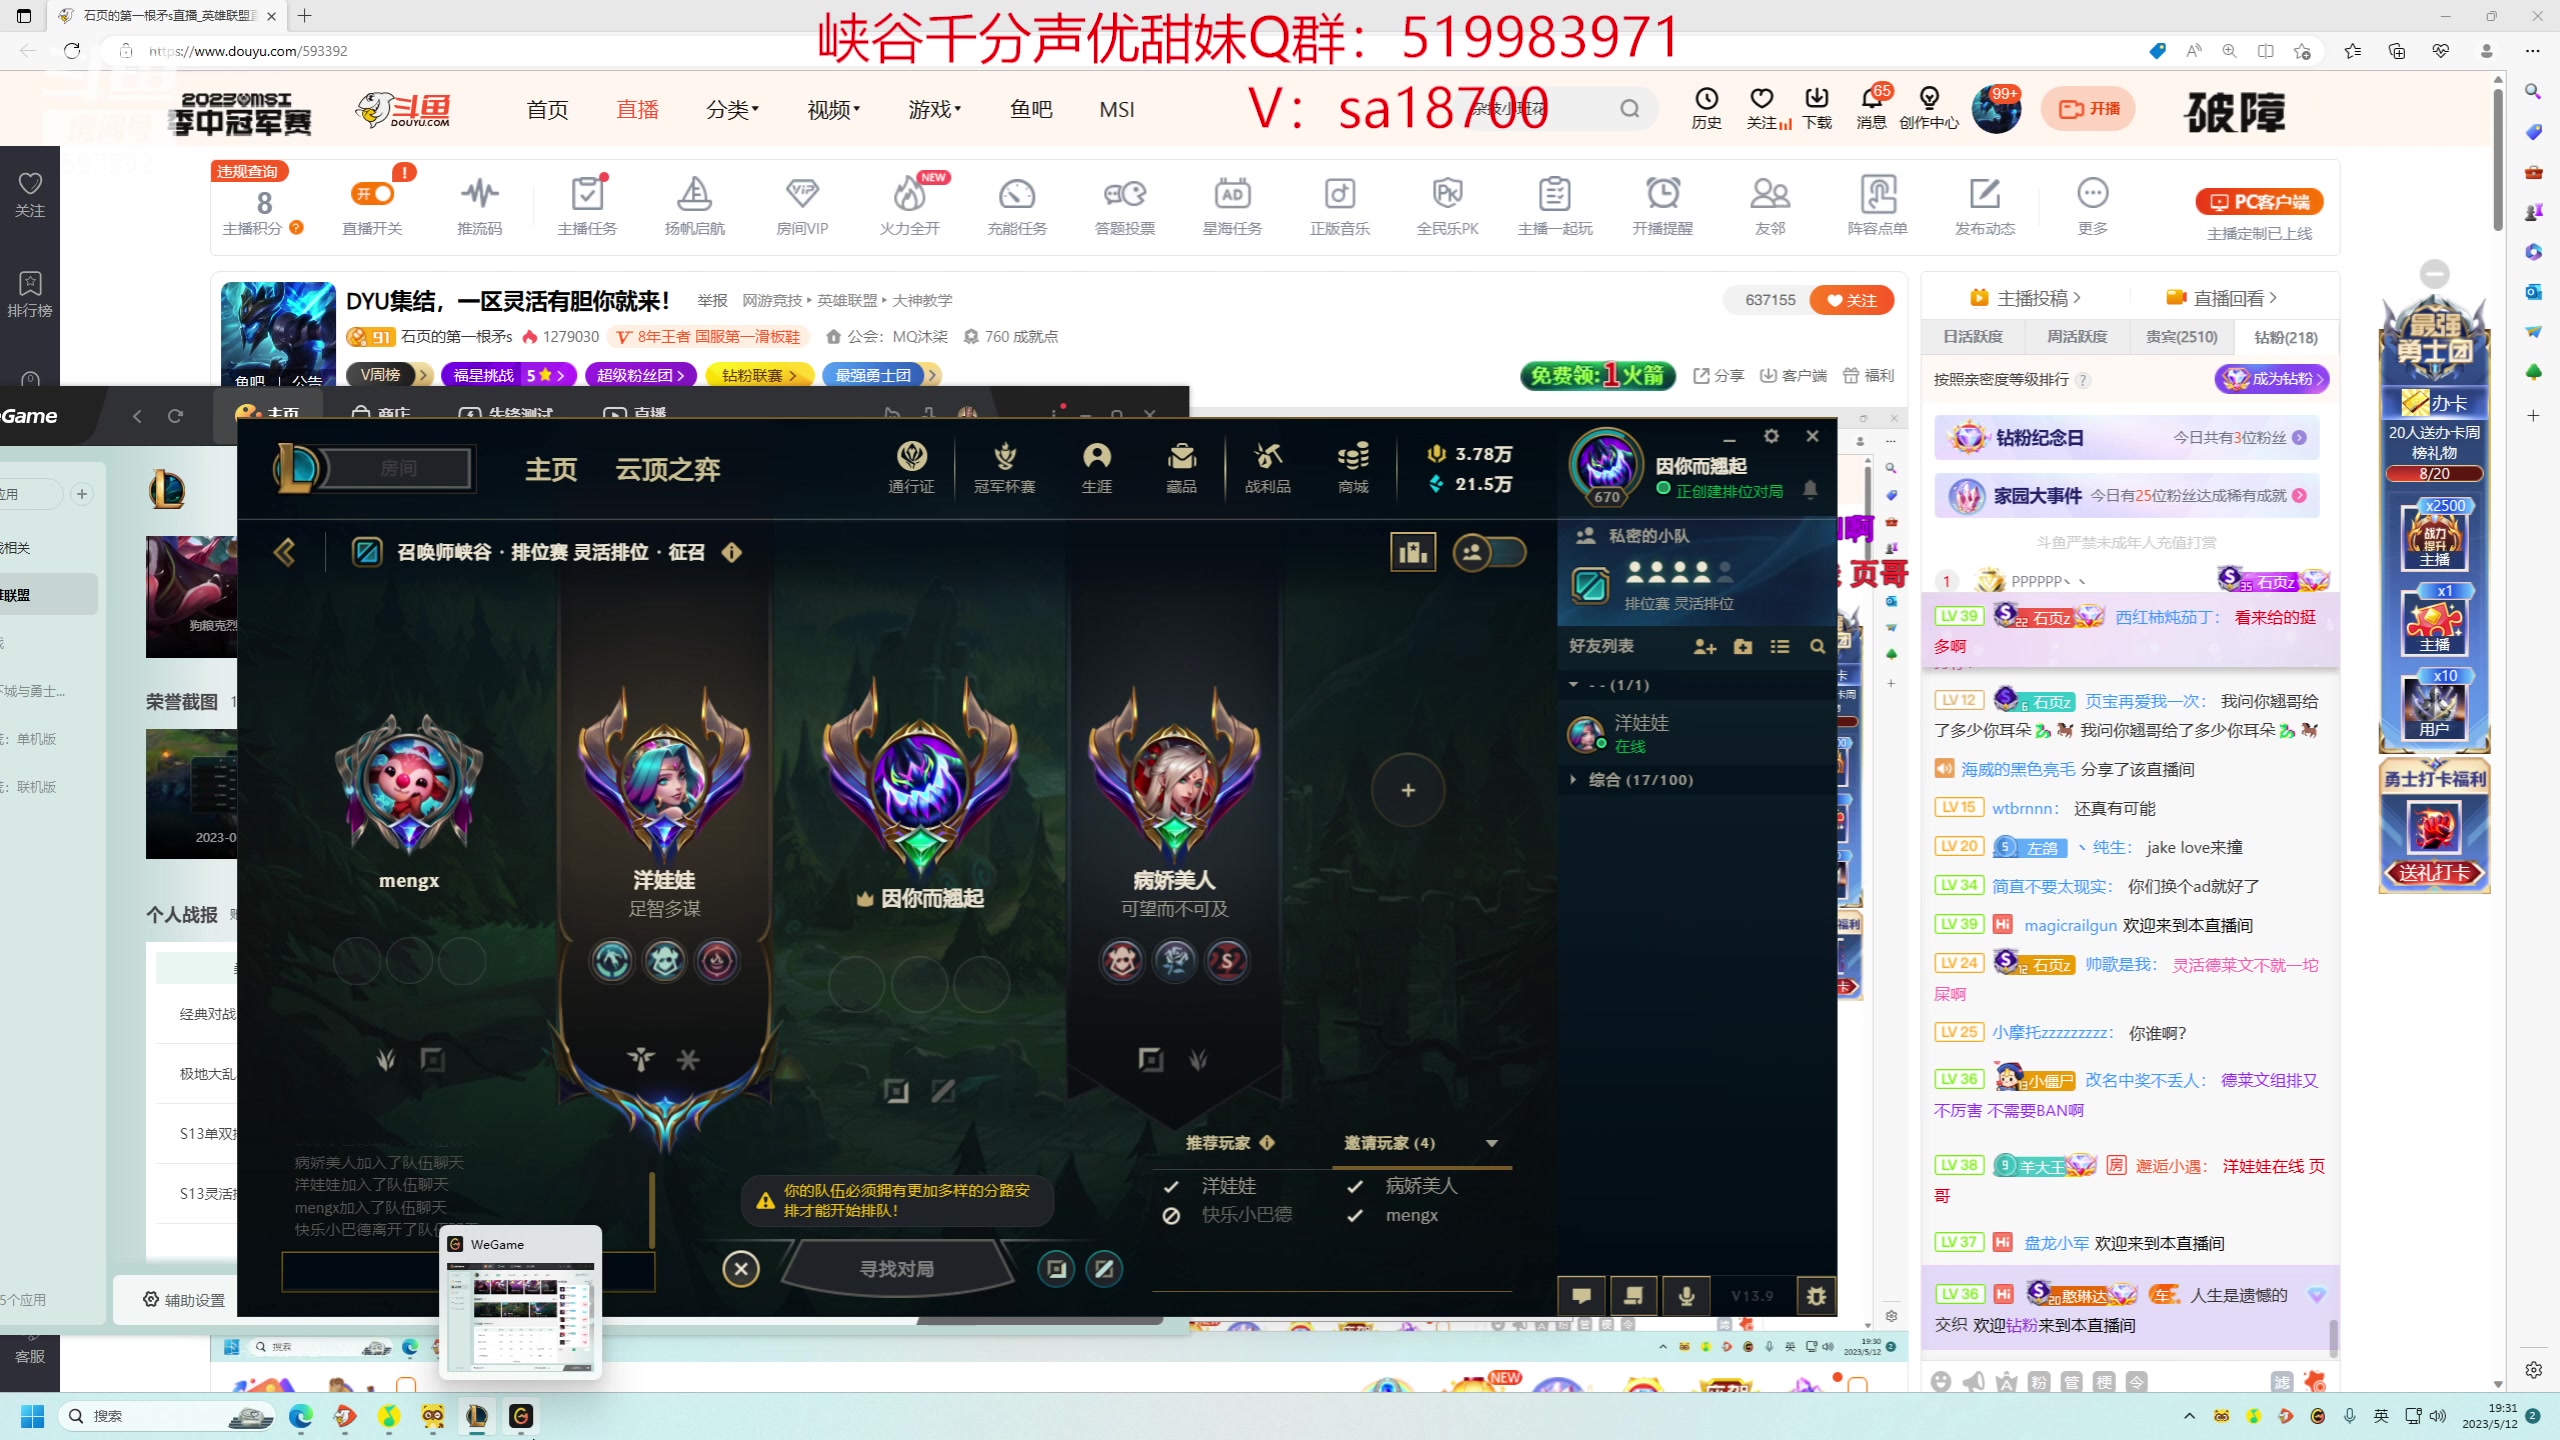Open the 商城 store icon
Viewport: 2560px width, 1440px height.
pyautogui.click(x=1353, y=468)
